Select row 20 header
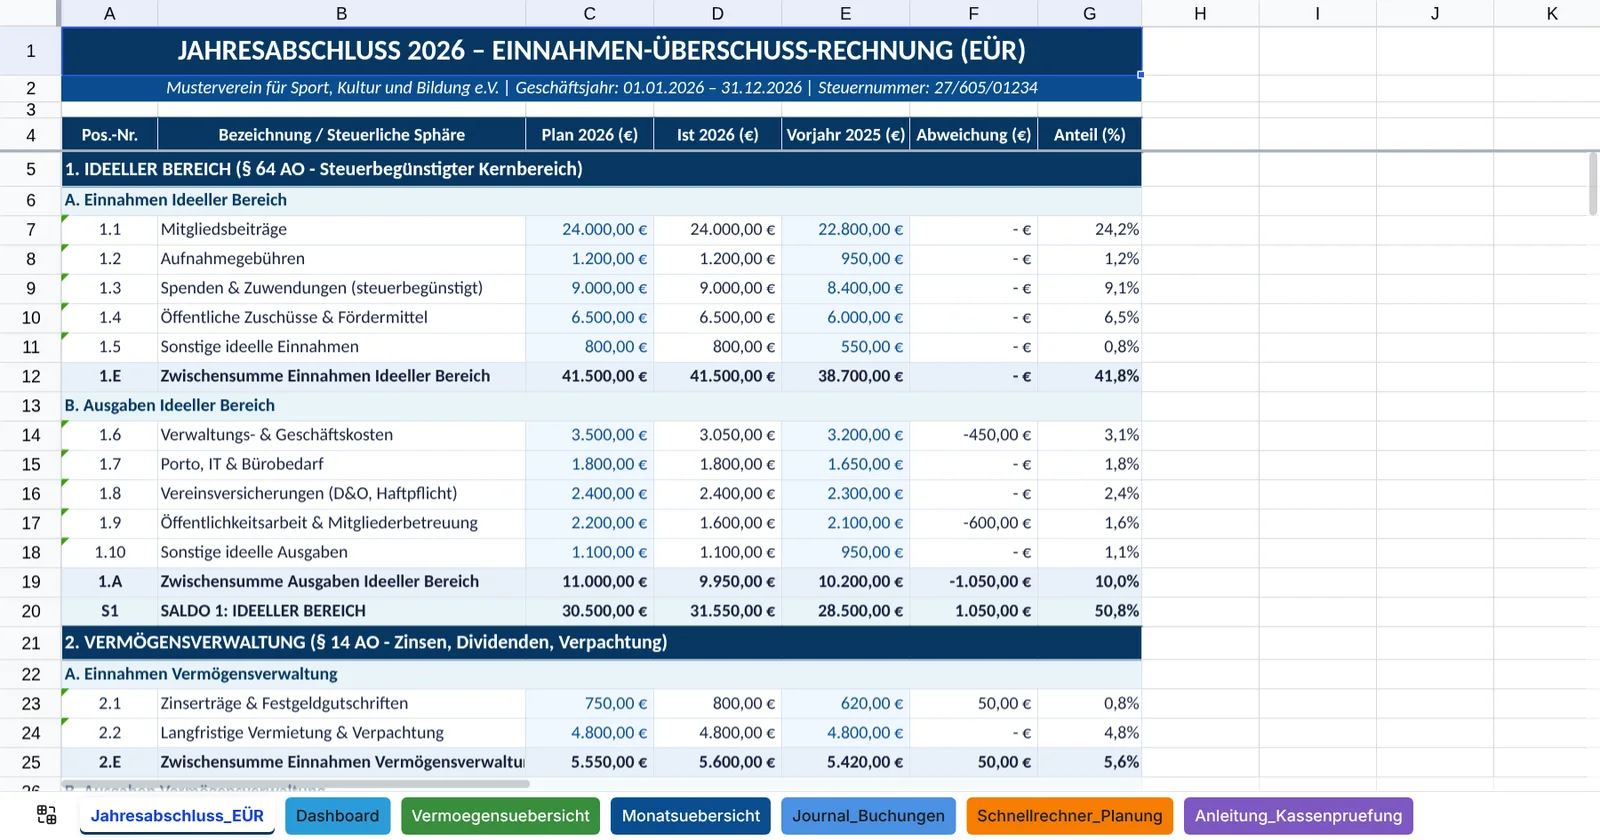Screen dimensions: 1600x840 coord(31,611)
